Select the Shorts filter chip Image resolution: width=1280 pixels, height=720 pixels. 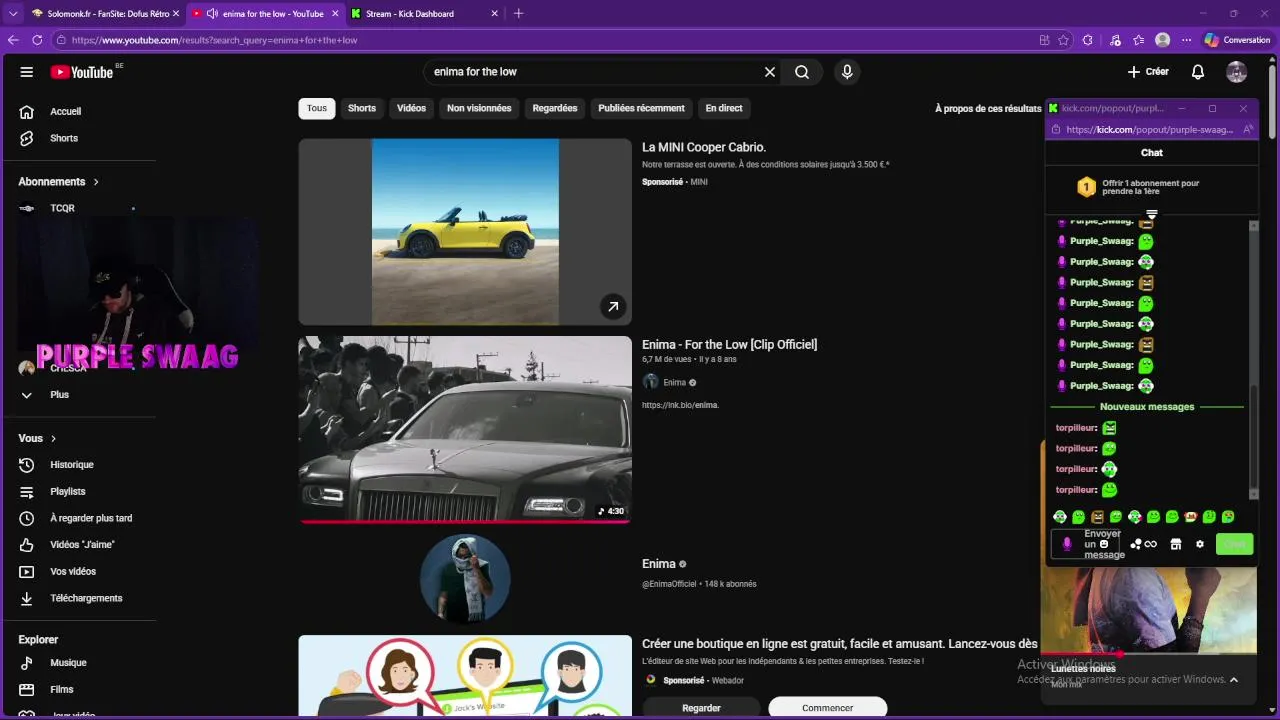tap(362, 108)
